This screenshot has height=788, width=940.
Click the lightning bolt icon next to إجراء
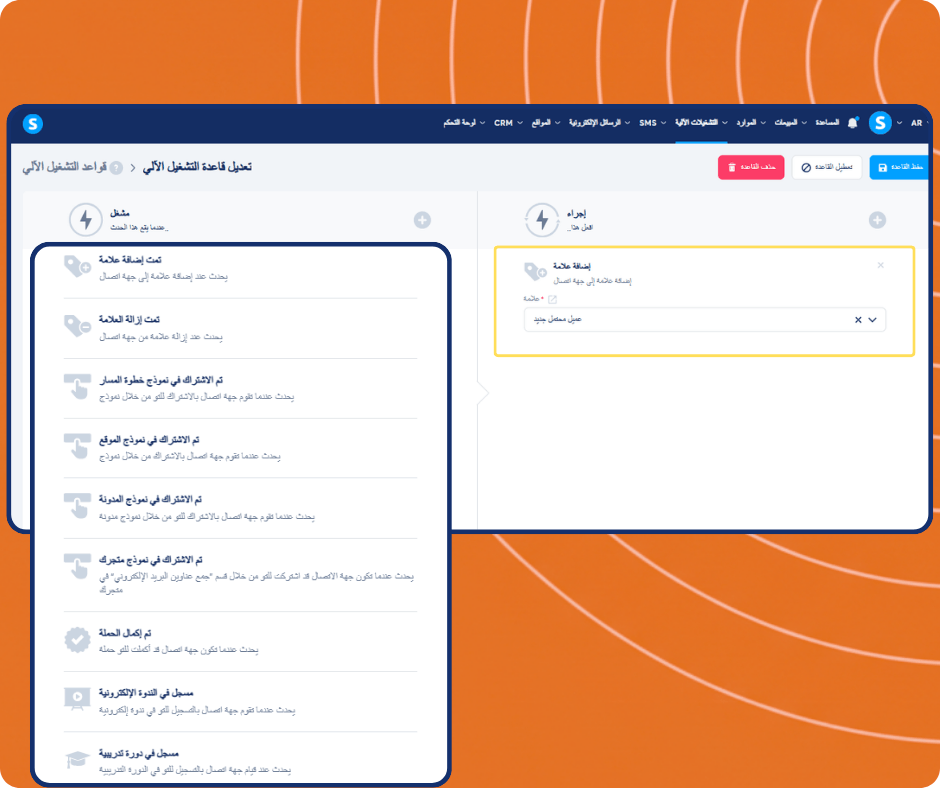(542, 220)
